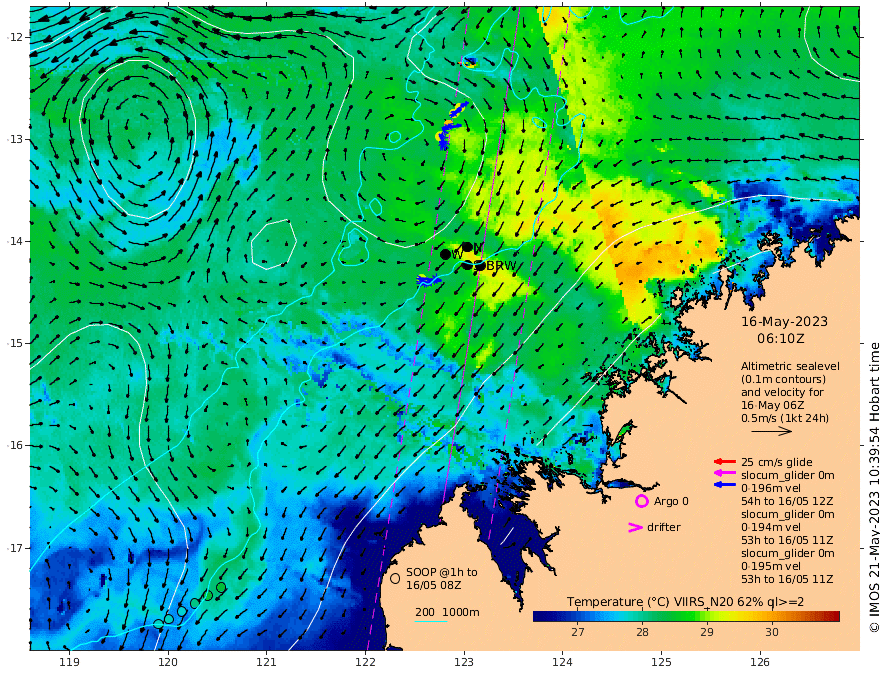
Task: Click the colorbar tick label 28
Action: [x=643, y=632]
